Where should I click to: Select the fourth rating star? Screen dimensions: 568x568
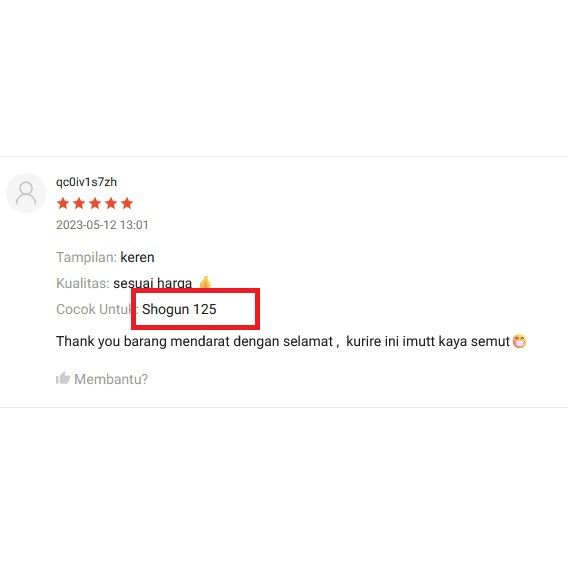pyautogui.click(x=111, y=203)
